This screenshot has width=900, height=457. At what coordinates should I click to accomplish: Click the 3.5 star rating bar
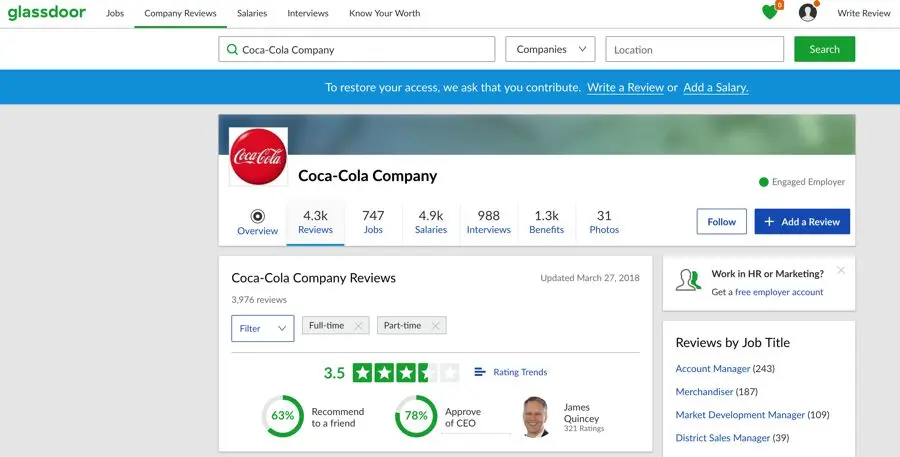click(405, 373)
